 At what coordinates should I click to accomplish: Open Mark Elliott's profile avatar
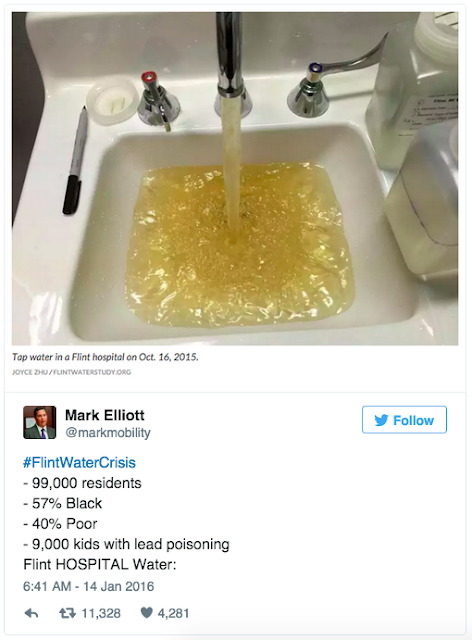[40, 422]
